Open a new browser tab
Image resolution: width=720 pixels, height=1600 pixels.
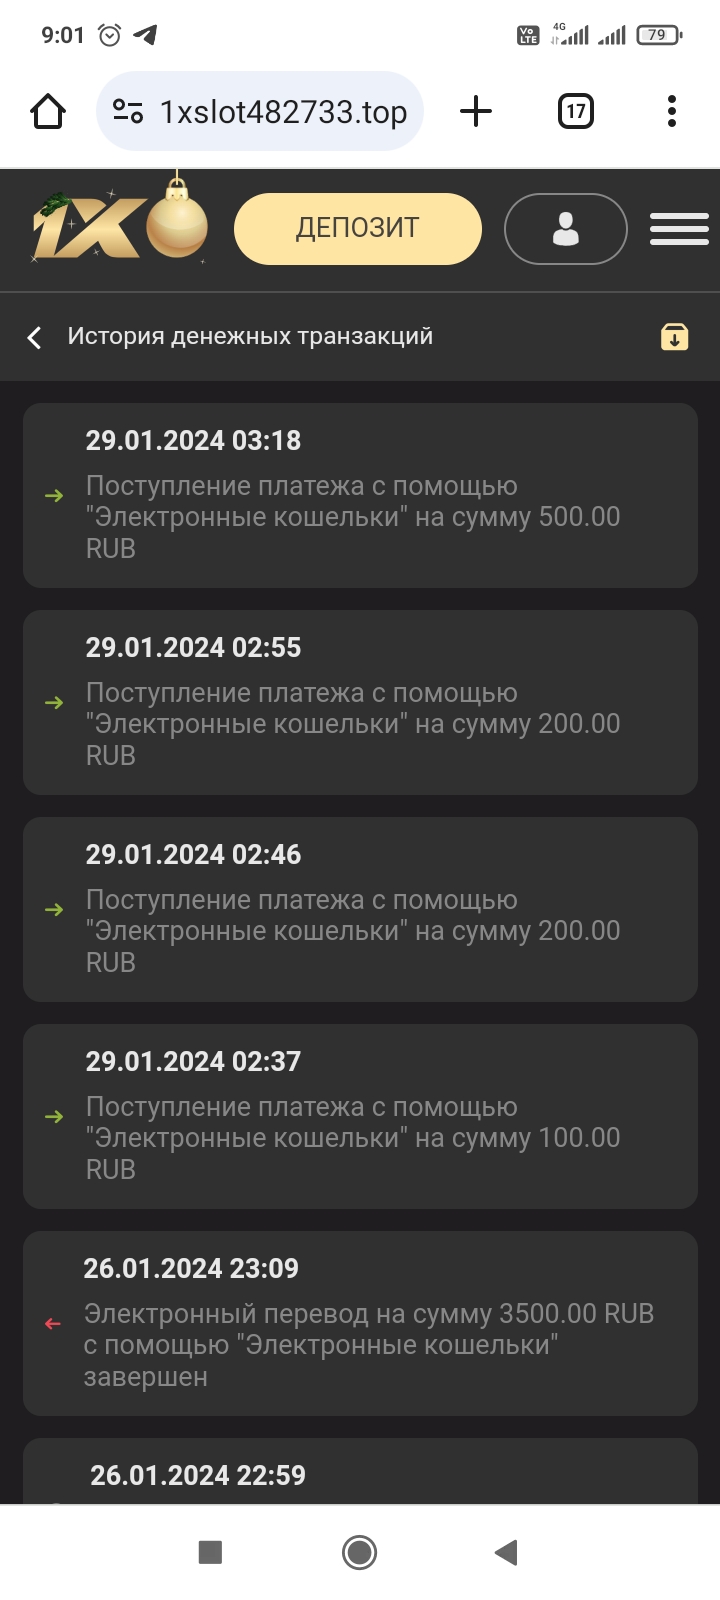tap(476, 111)
